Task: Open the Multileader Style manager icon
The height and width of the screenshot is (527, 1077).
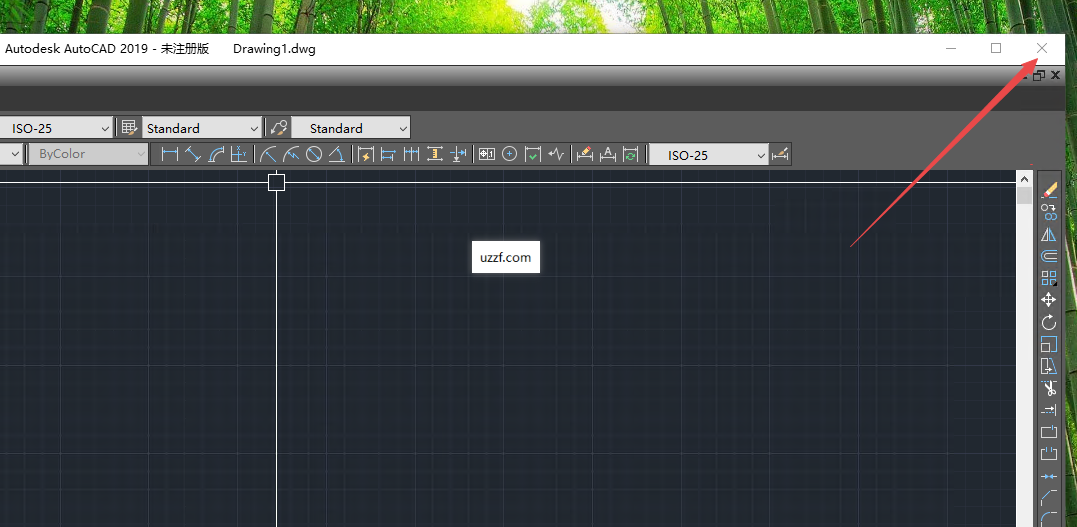Action: [278, 128]
